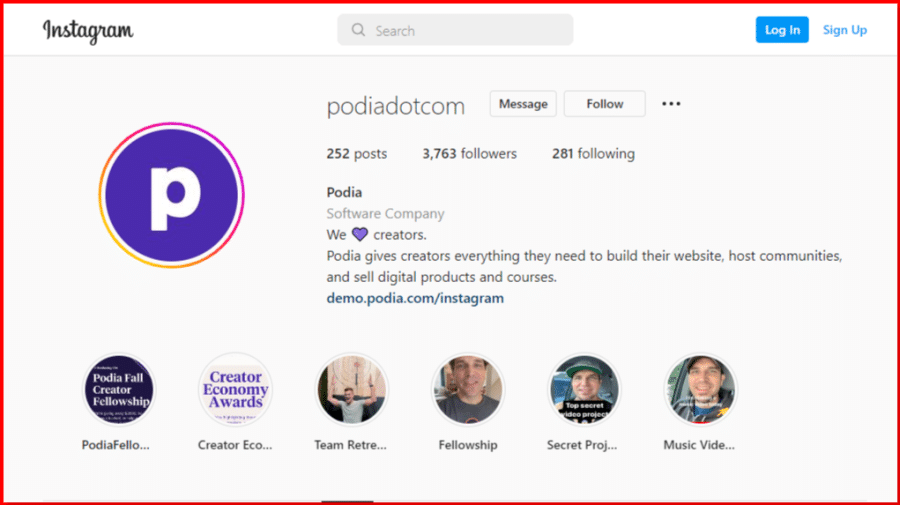Image resolution: width=900 pixels, height=505 pixels.
Task: Open Fellowship story highlight
Action: (468, 390)
